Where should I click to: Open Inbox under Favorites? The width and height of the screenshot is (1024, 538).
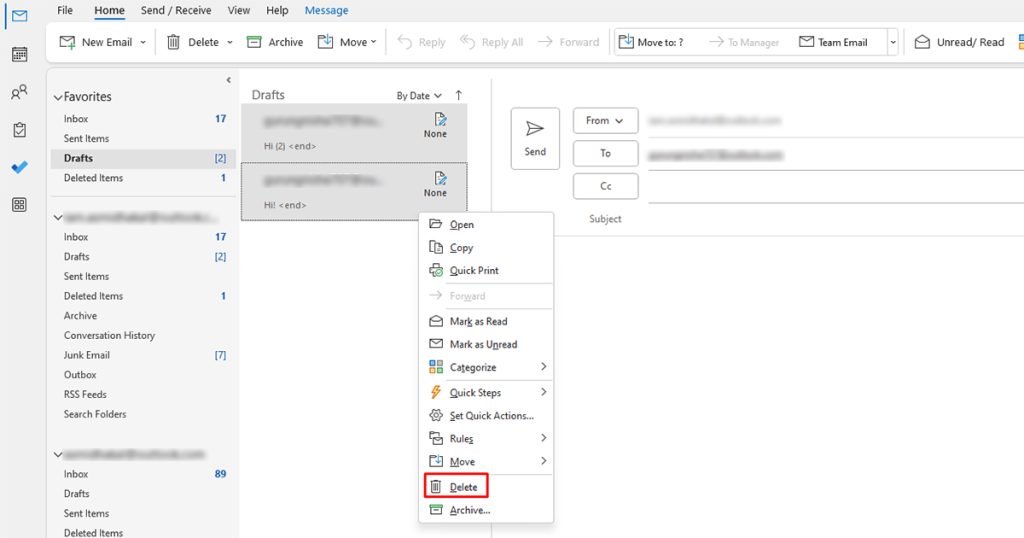142,119
